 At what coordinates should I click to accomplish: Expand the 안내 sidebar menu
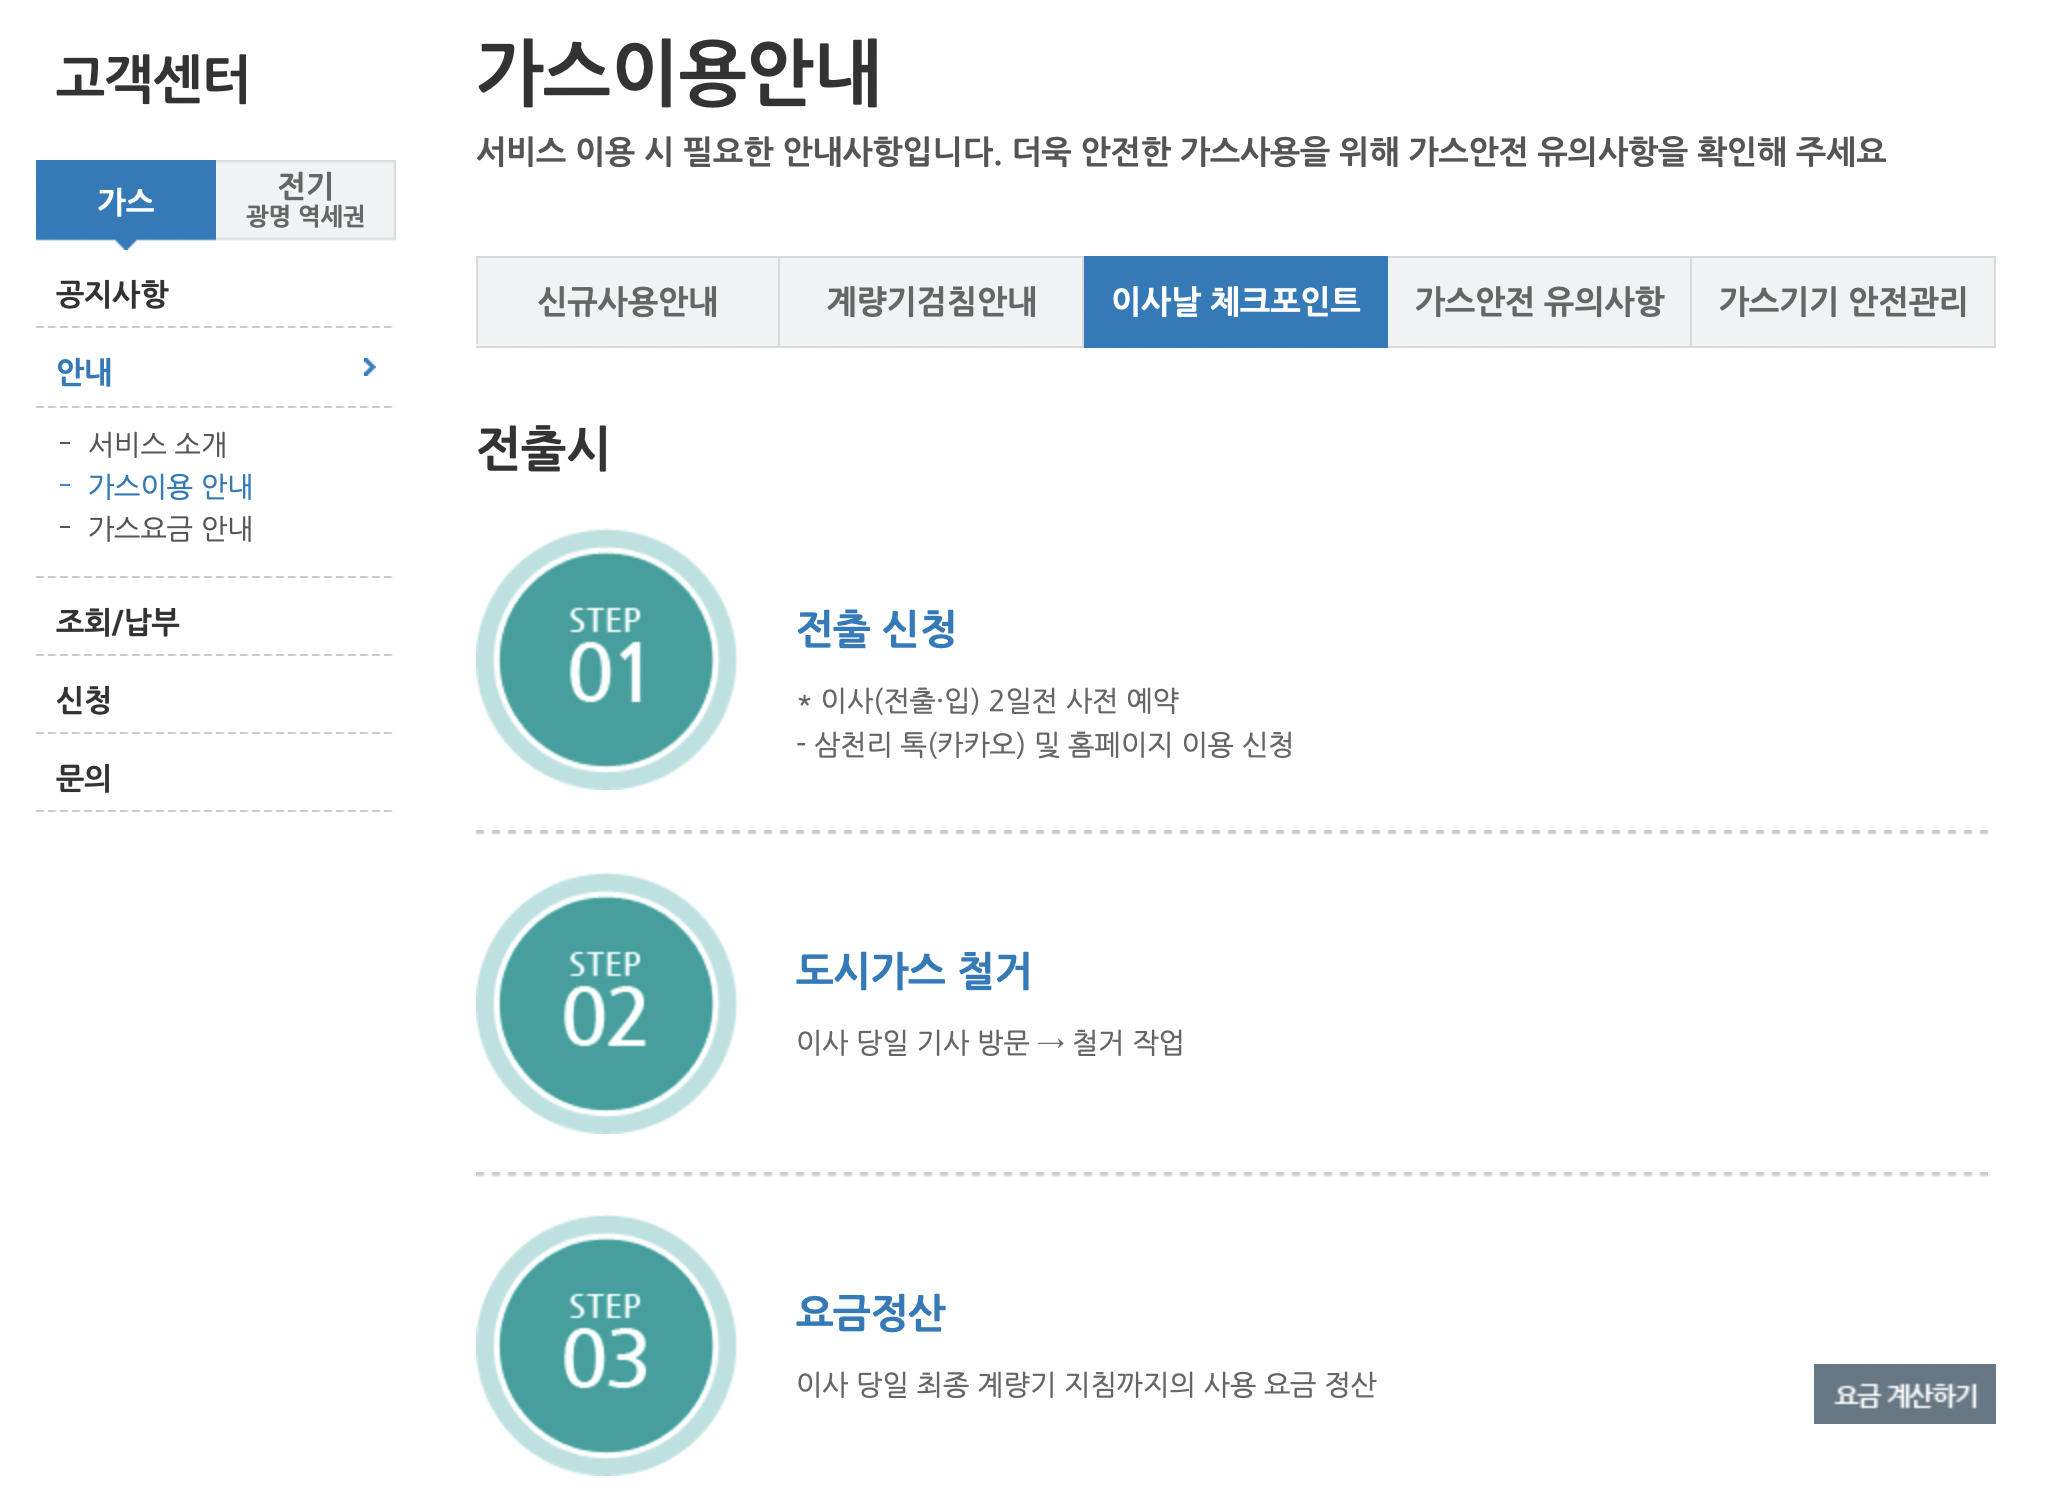click(x=85, y=372)
